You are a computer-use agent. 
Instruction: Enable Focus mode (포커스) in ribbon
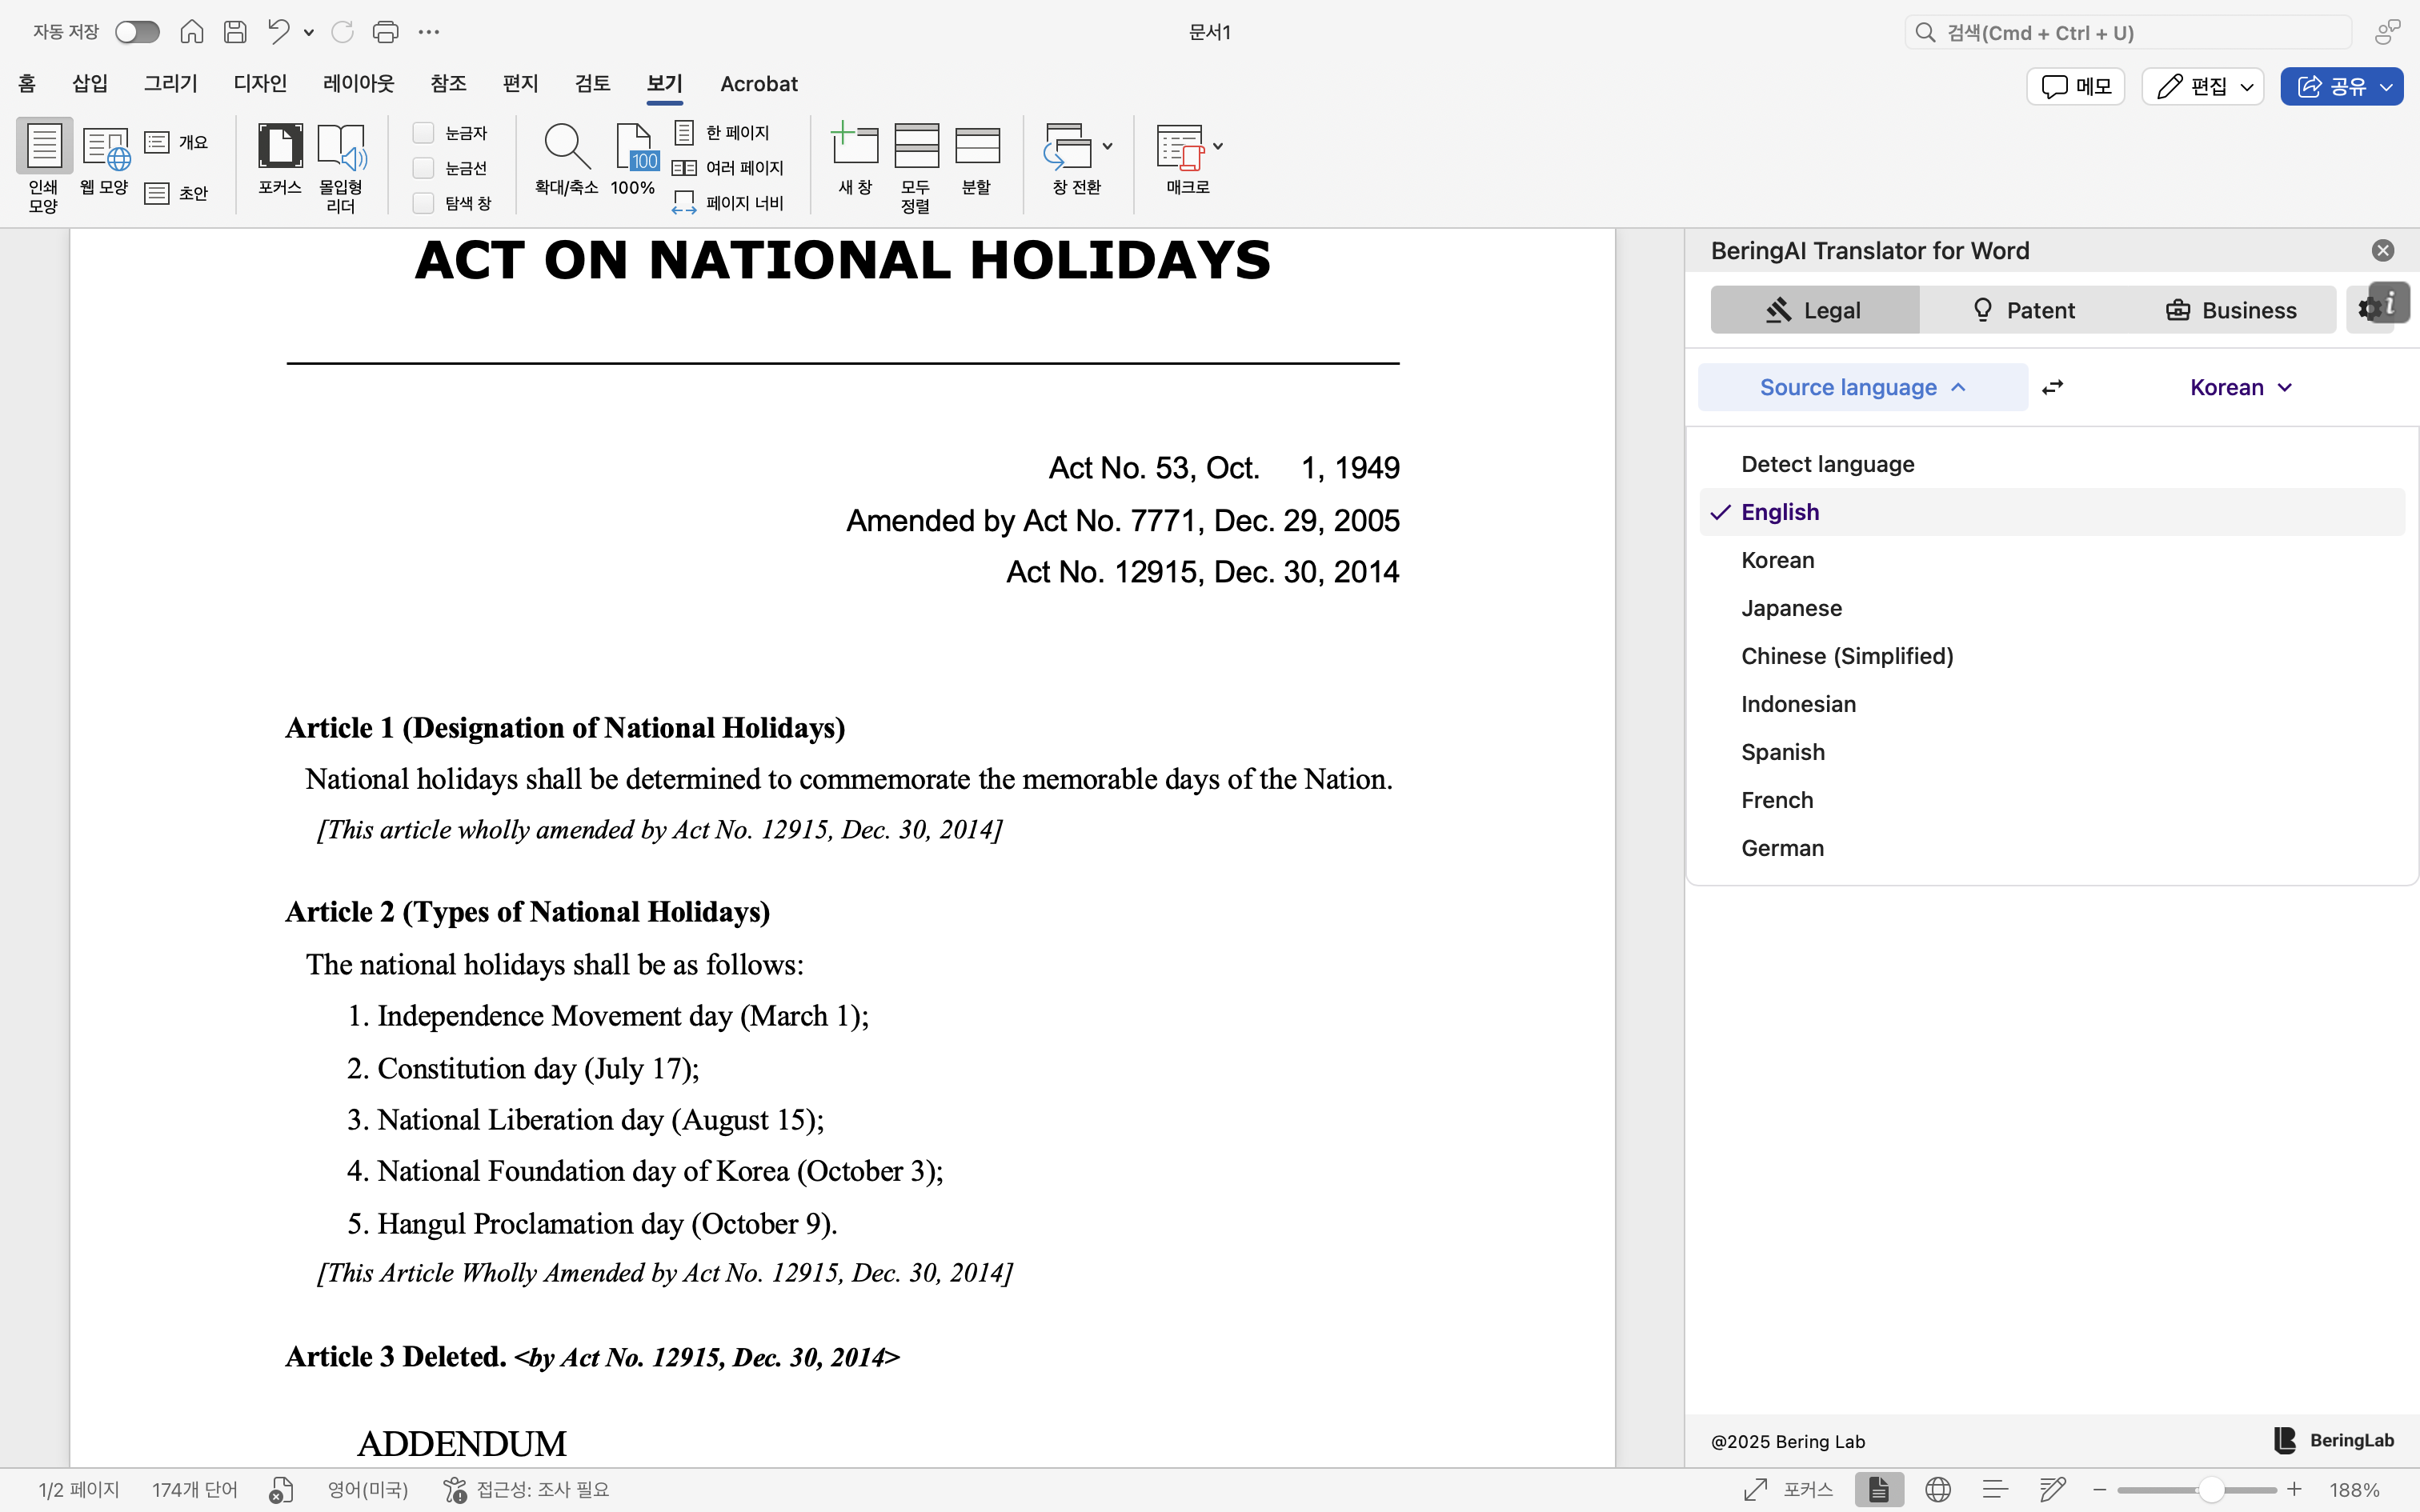[x=280, y=160]
